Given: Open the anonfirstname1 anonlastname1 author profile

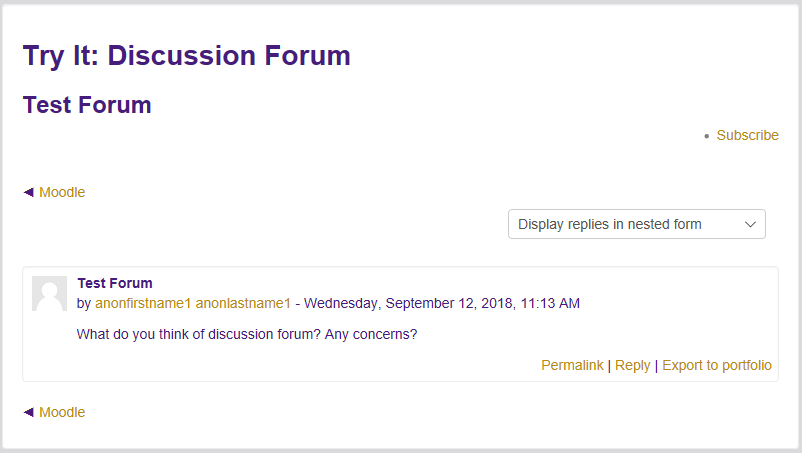Looking at the screenshot, I should tap(193, 303).
